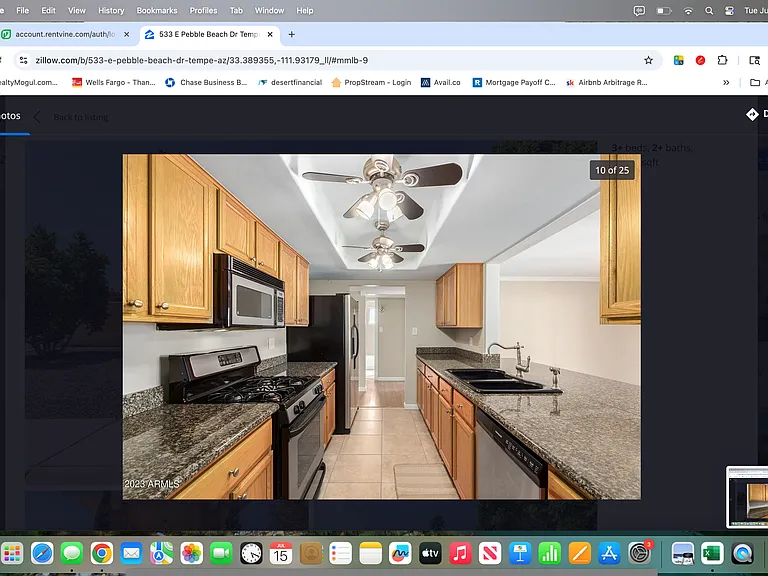
Task: Open Clock from the Dock
Action: 251,553
